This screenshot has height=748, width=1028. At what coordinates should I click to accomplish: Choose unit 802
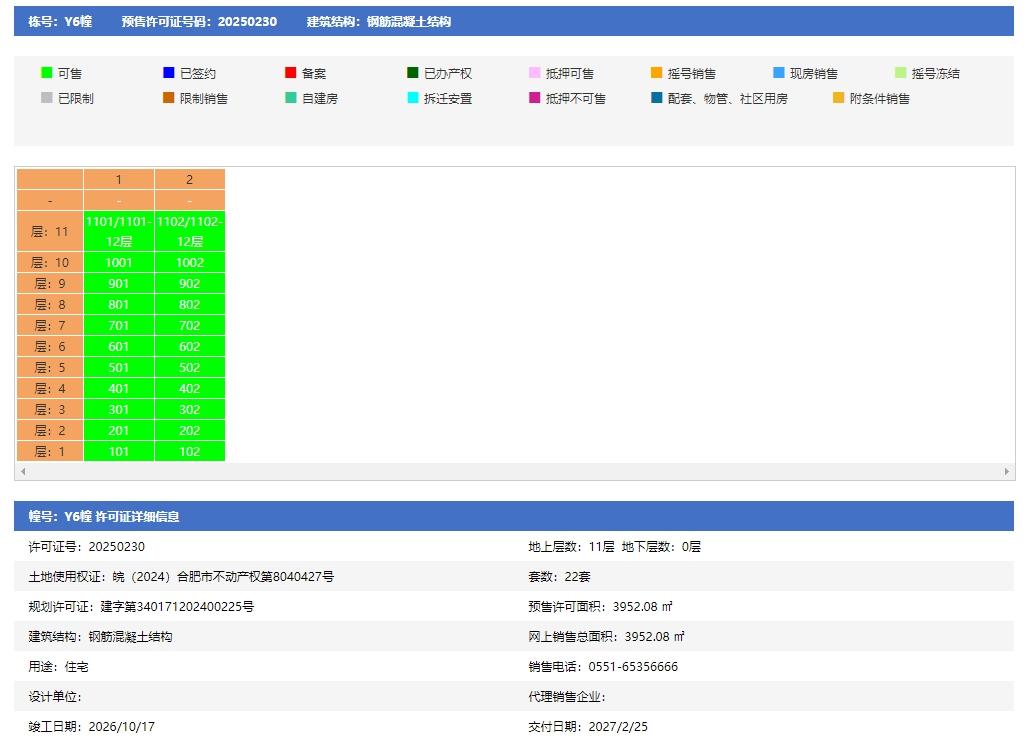tap(189, 305)
